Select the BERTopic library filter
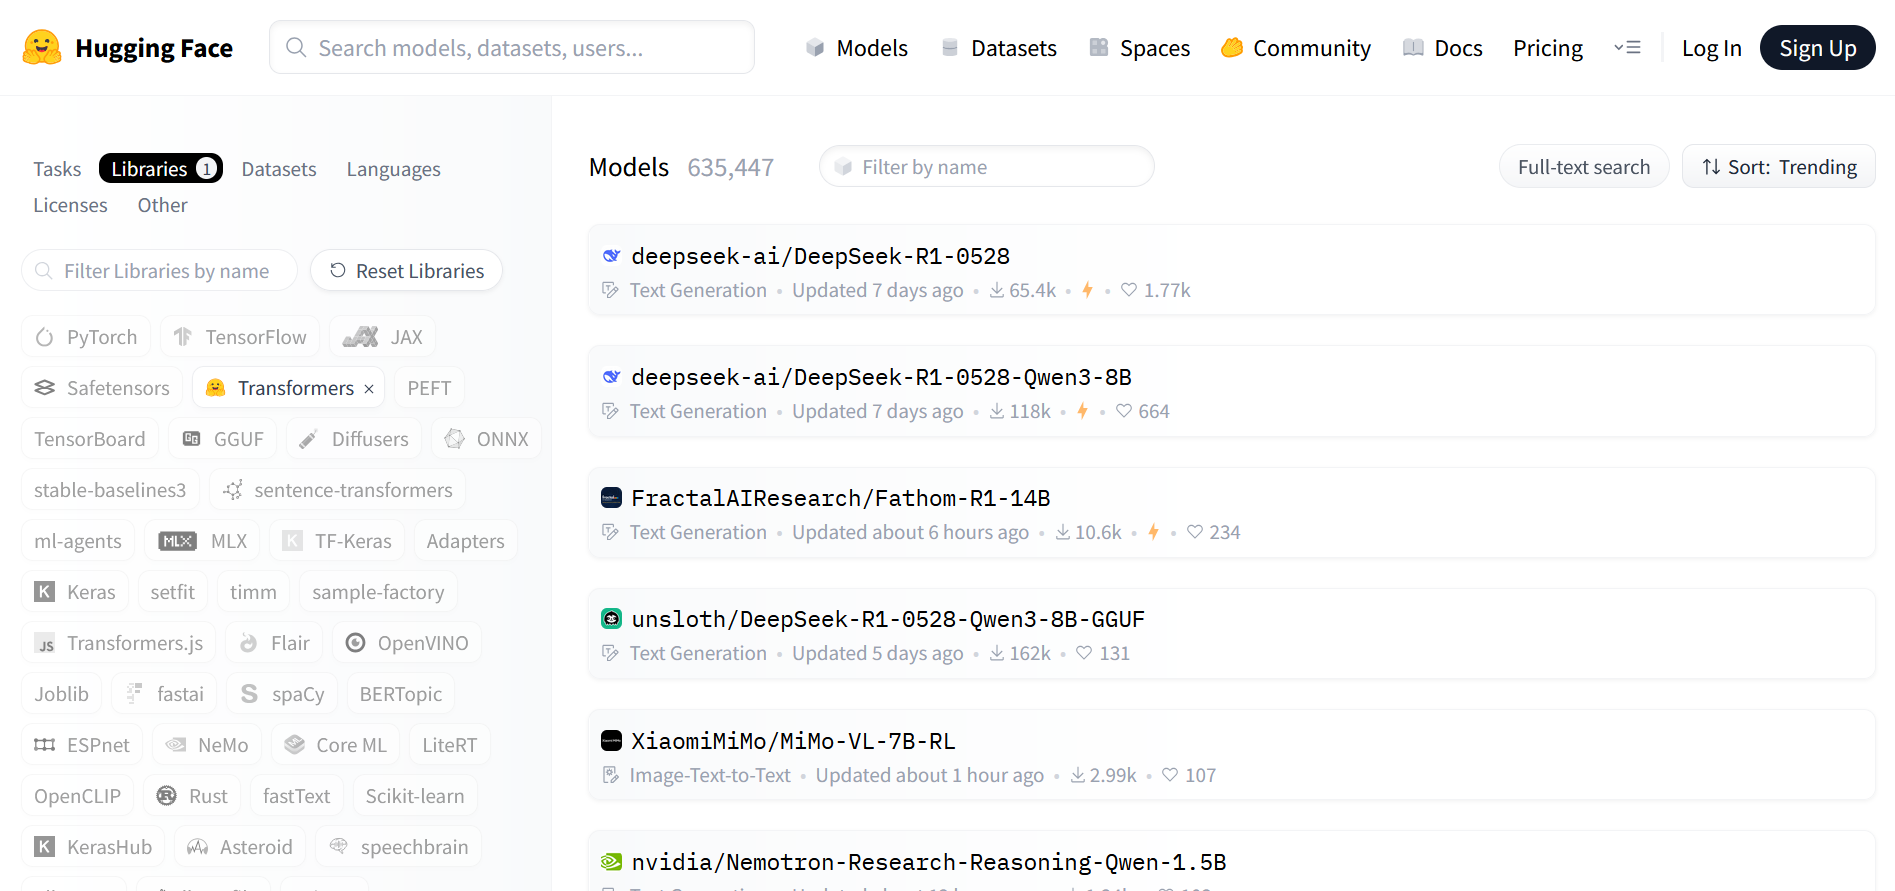Image resolution: width=1895 pixels, height=891 pixels. coord(401,694)
